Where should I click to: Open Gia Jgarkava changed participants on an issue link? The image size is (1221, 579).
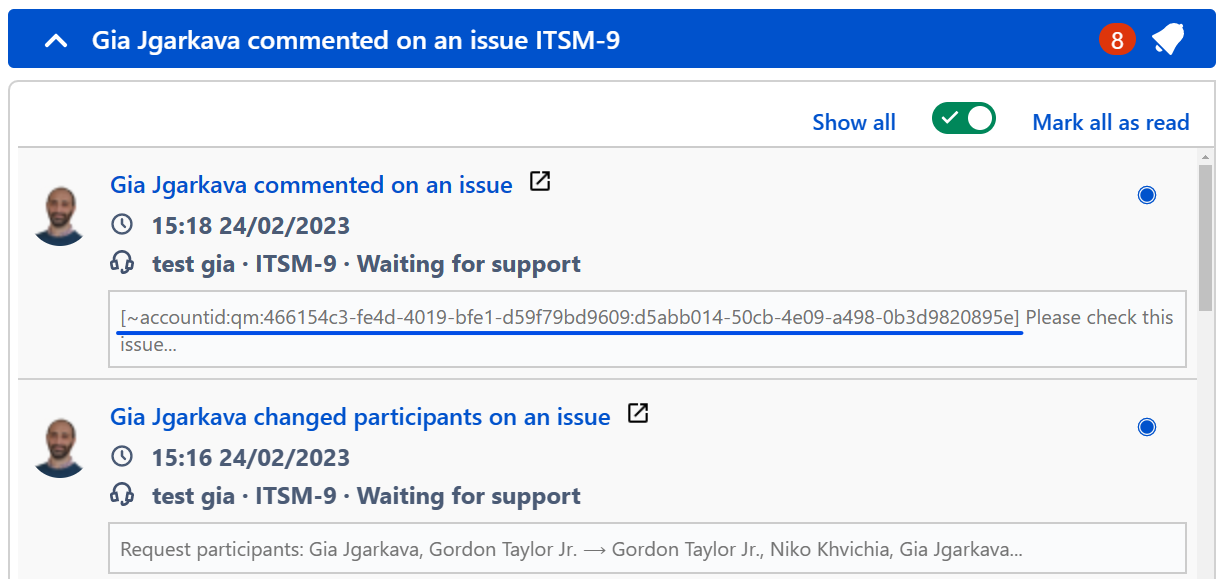360,417
